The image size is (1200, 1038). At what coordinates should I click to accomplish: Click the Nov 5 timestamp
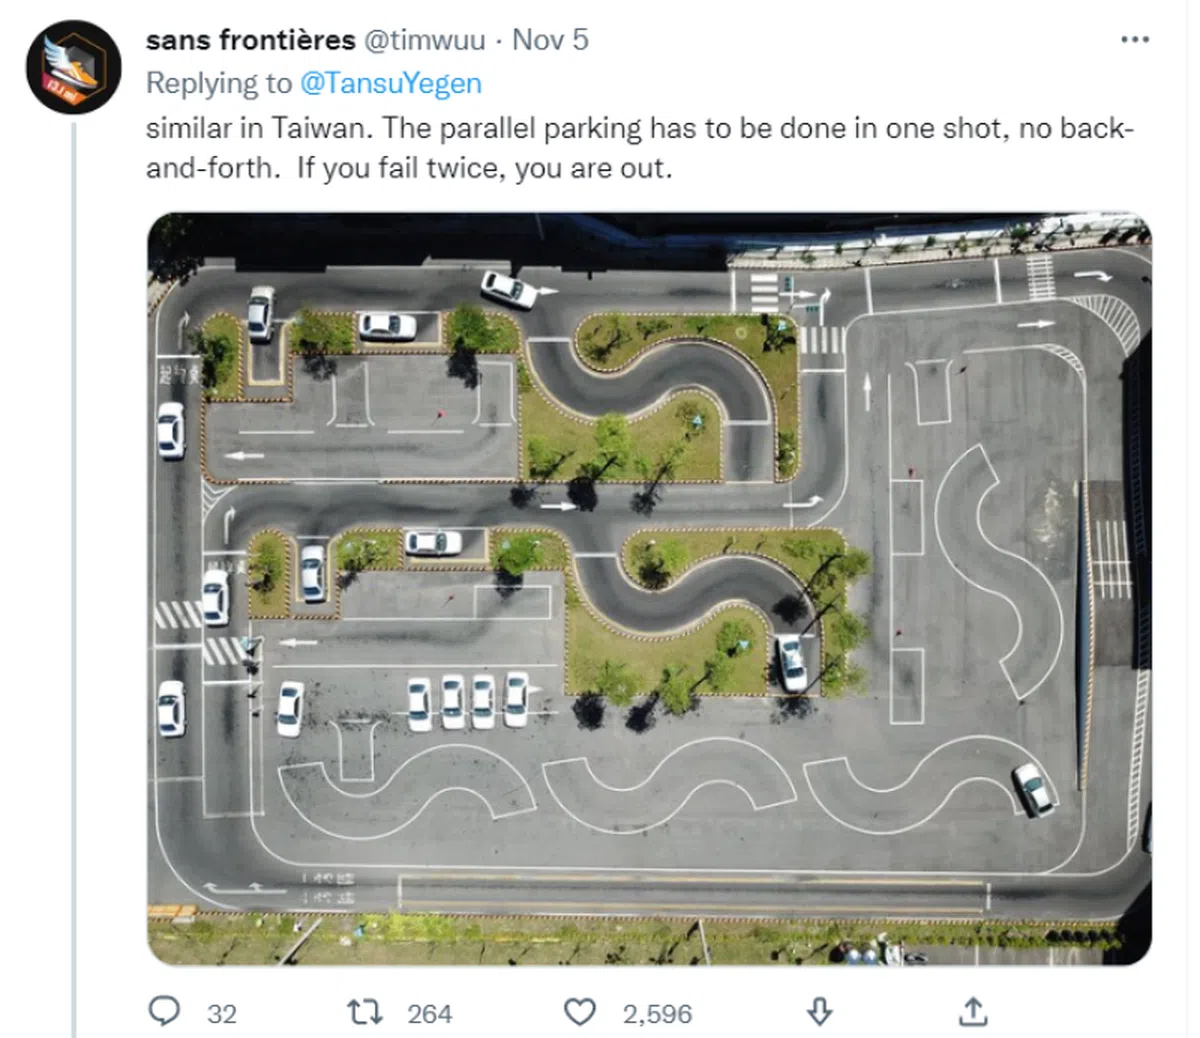click(550, 40)
